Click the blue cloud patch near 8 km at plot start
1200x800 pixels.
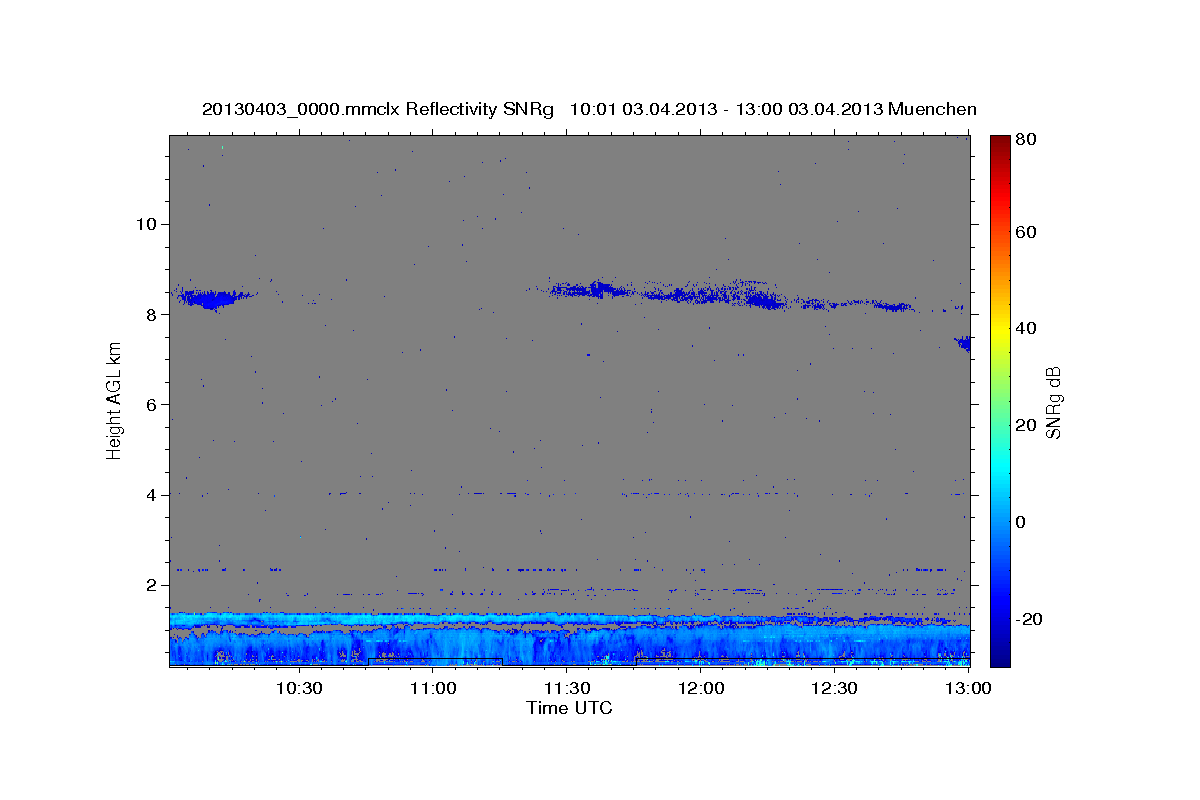[x=212, y=297]
